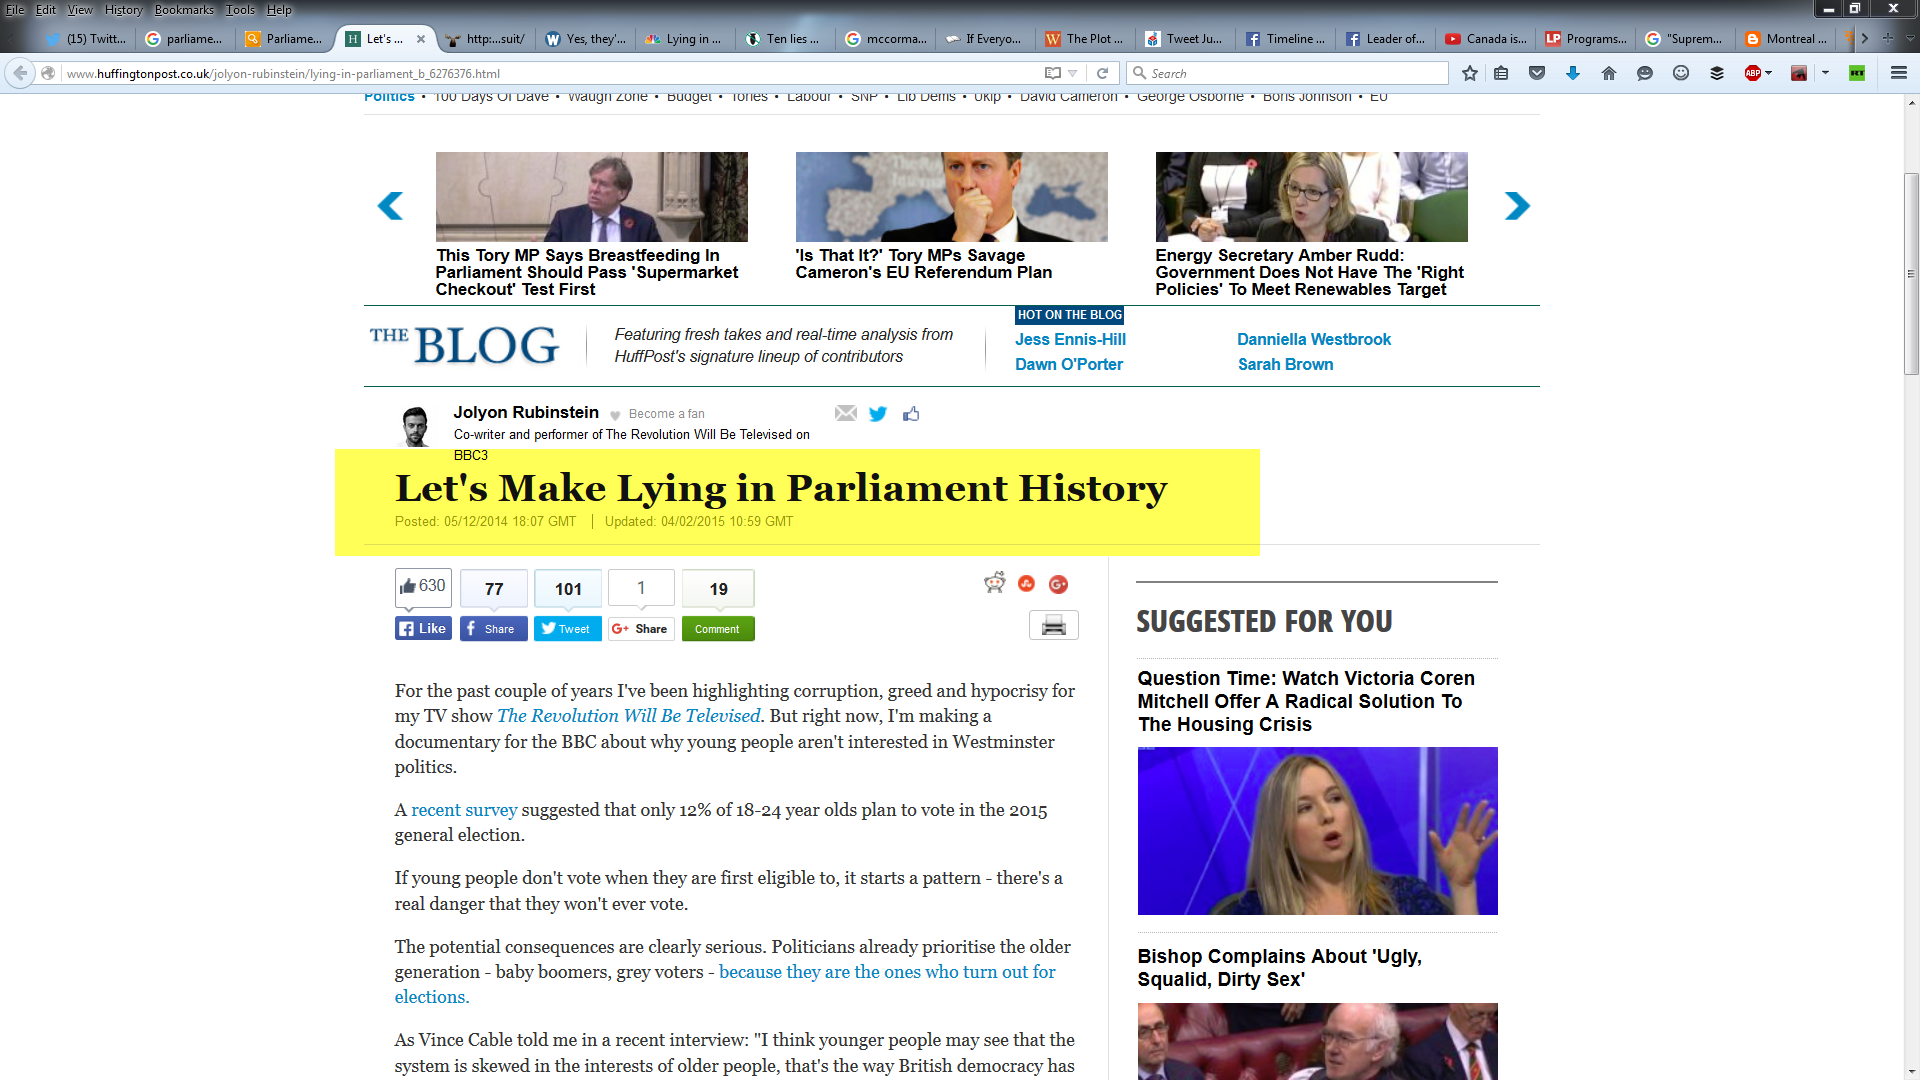Click author's Twitter bird icon
Viewport: 1920px width, 1080px height.
tap(878, 414)
